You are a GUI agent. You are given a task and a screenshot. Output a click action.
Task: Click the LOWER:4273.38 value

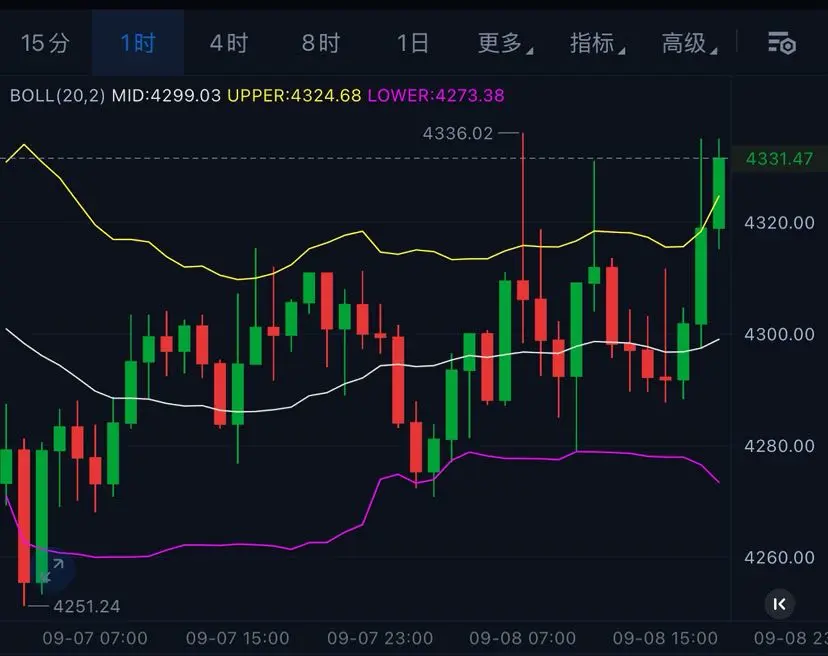click(436, 96)
